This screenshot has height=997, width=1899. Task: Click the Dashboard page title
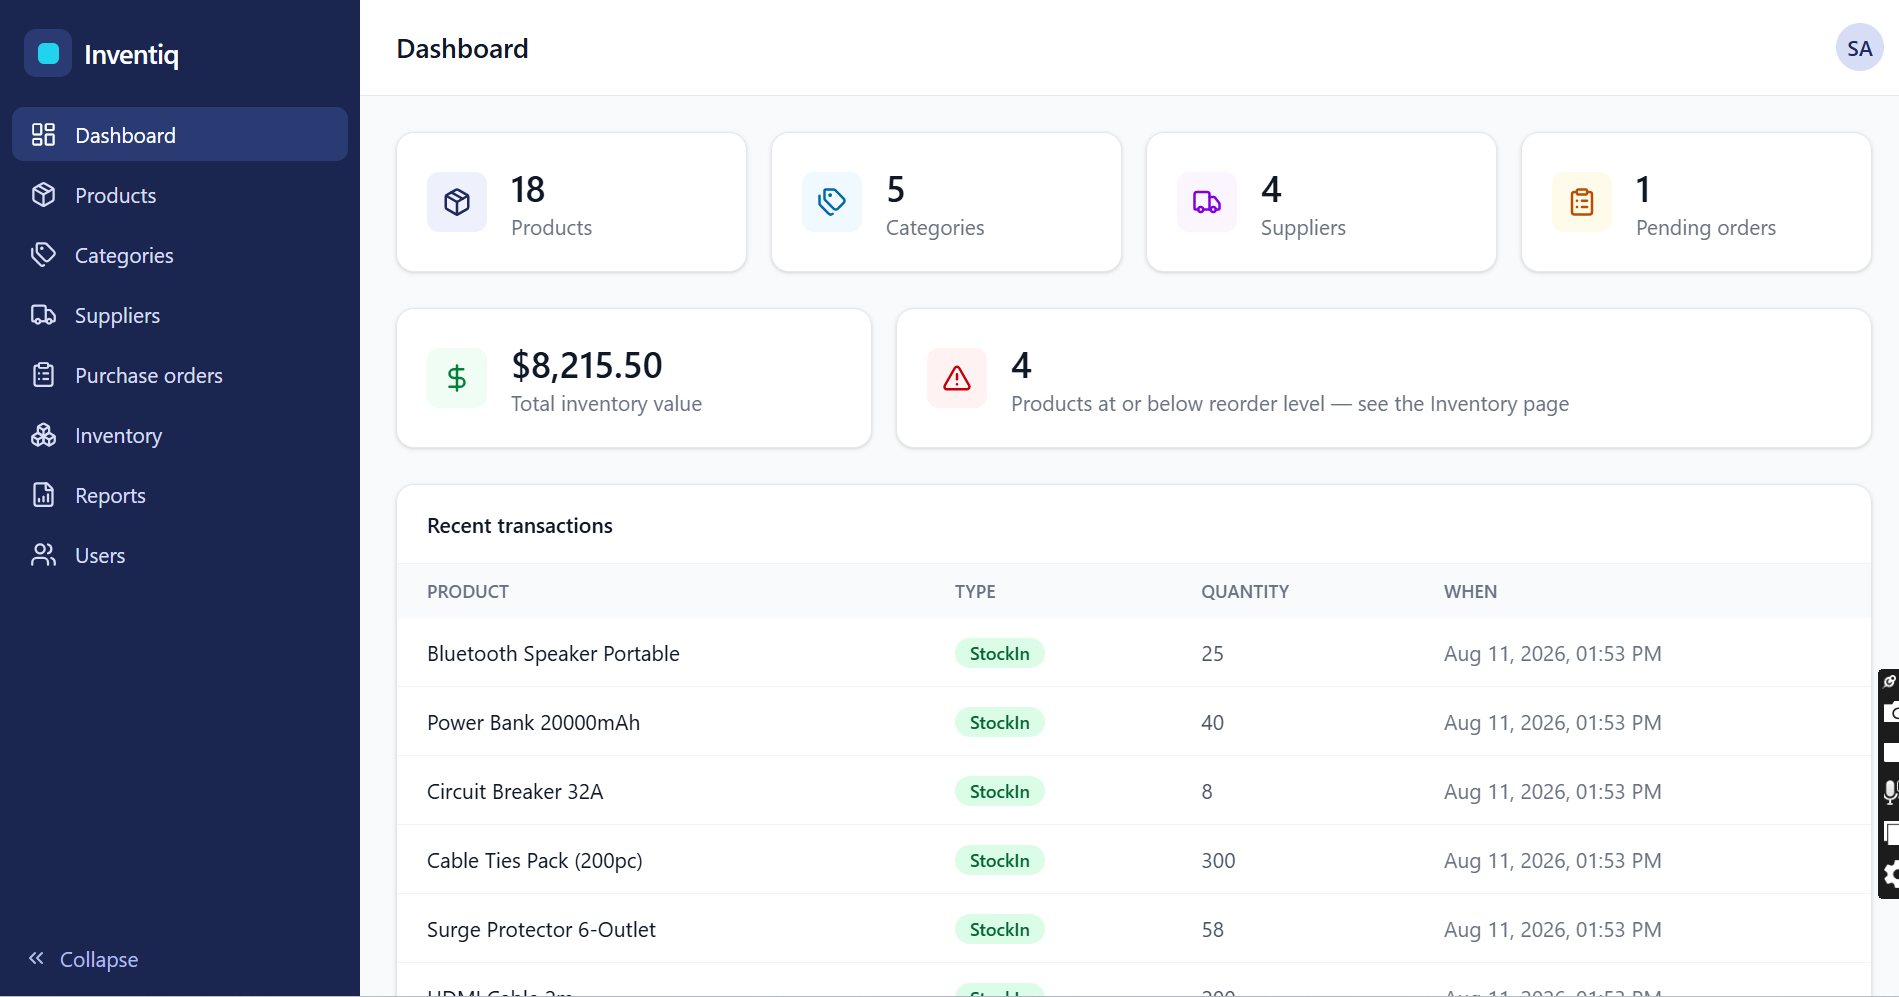(462, 48)
